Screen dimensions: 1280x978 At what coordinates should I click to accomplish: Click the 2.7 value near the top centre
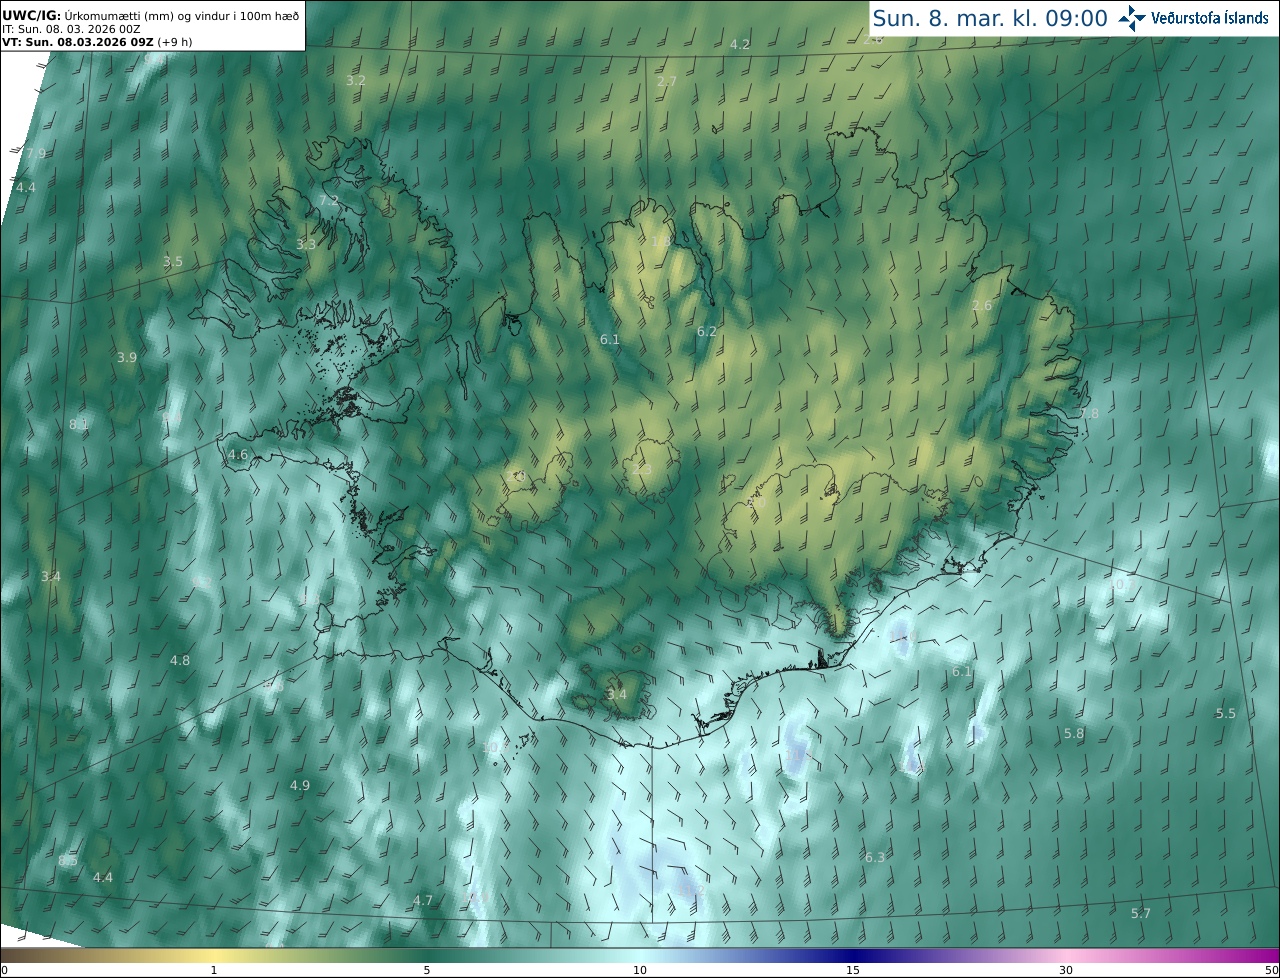[667, 81]
